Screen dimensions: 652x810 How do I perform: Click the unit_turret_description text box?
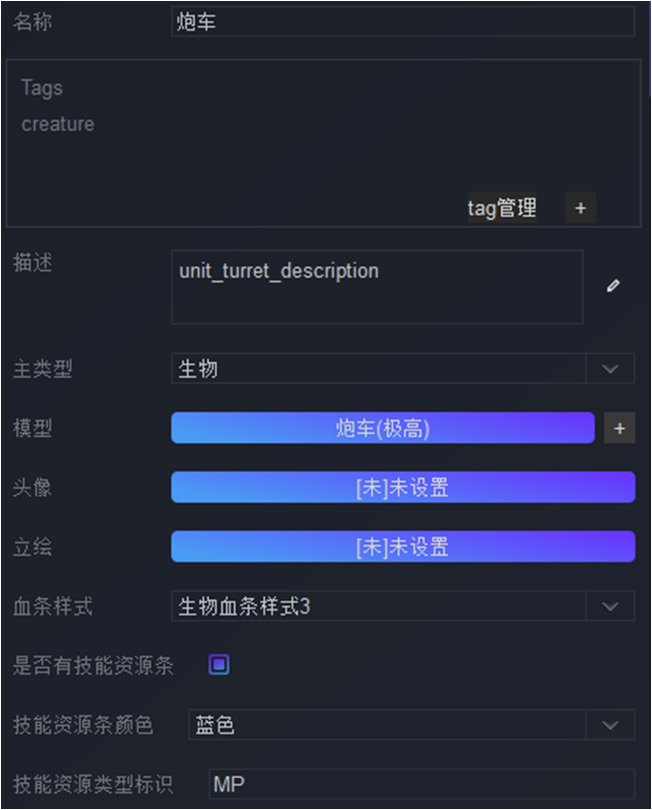pos(377,287)
